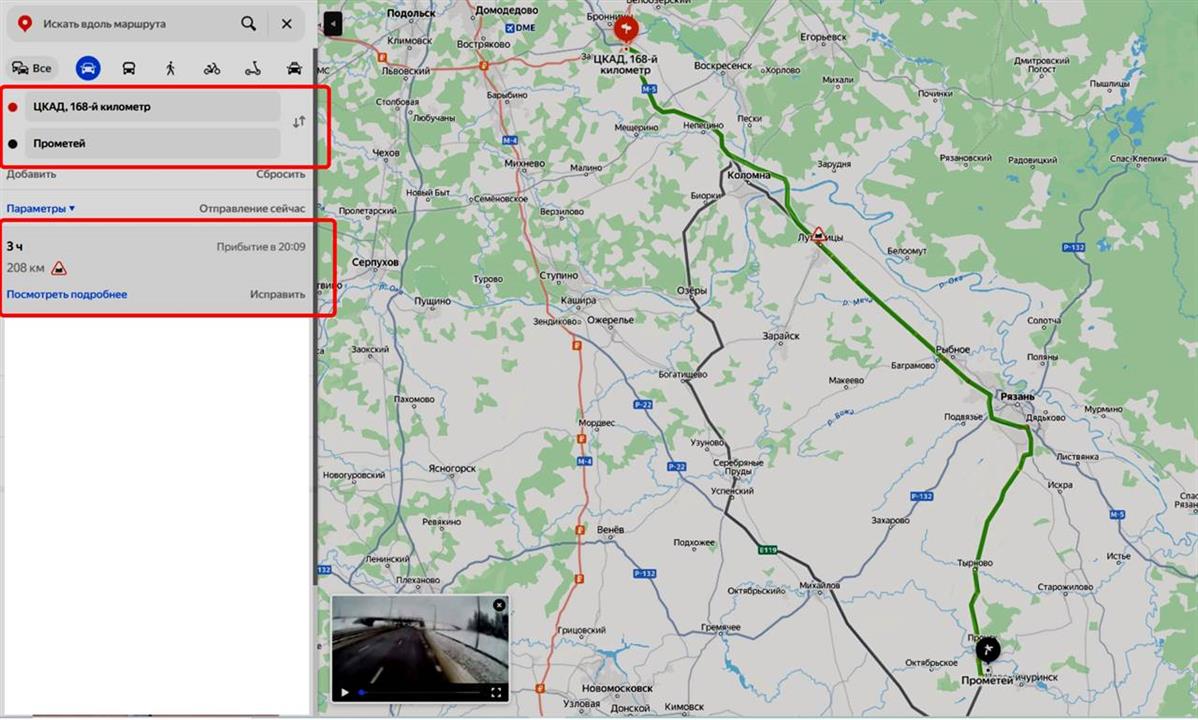Click the 'Прометей' destination field

[150, 143]
